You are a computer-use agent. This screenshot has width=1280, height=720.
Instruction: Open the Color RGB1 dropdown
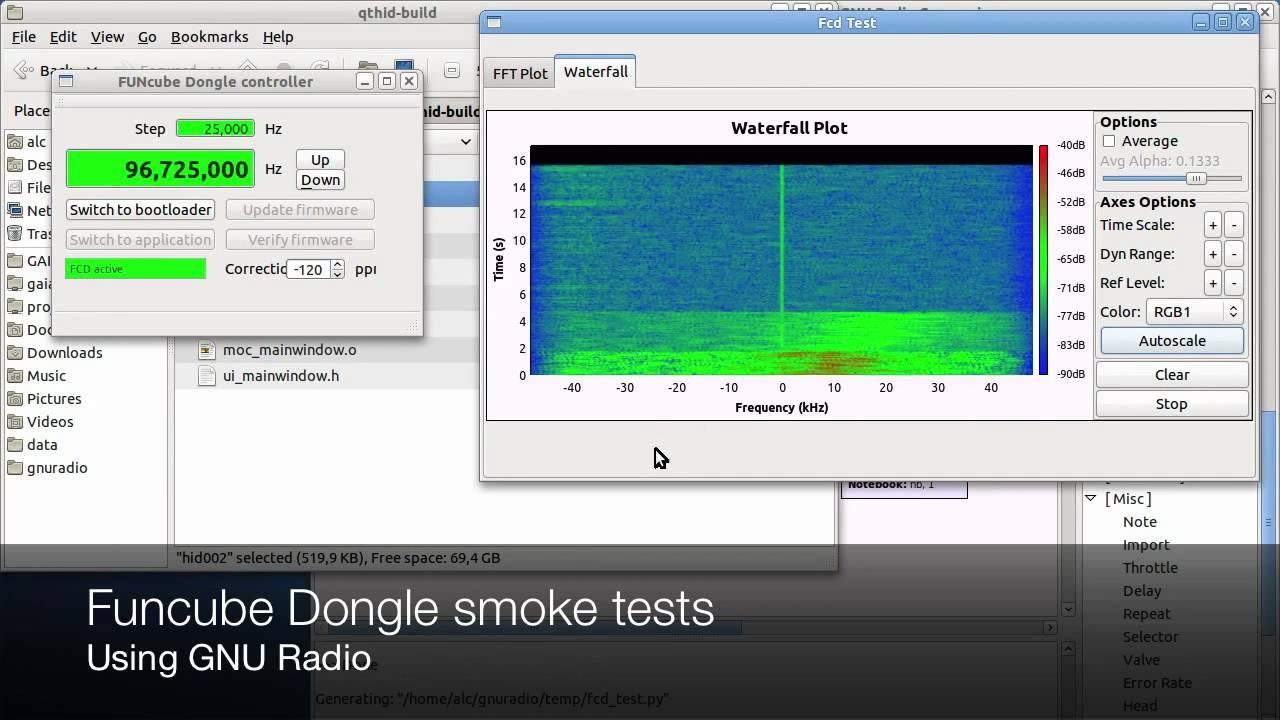pyautogui.click(x=1194, y=312)
